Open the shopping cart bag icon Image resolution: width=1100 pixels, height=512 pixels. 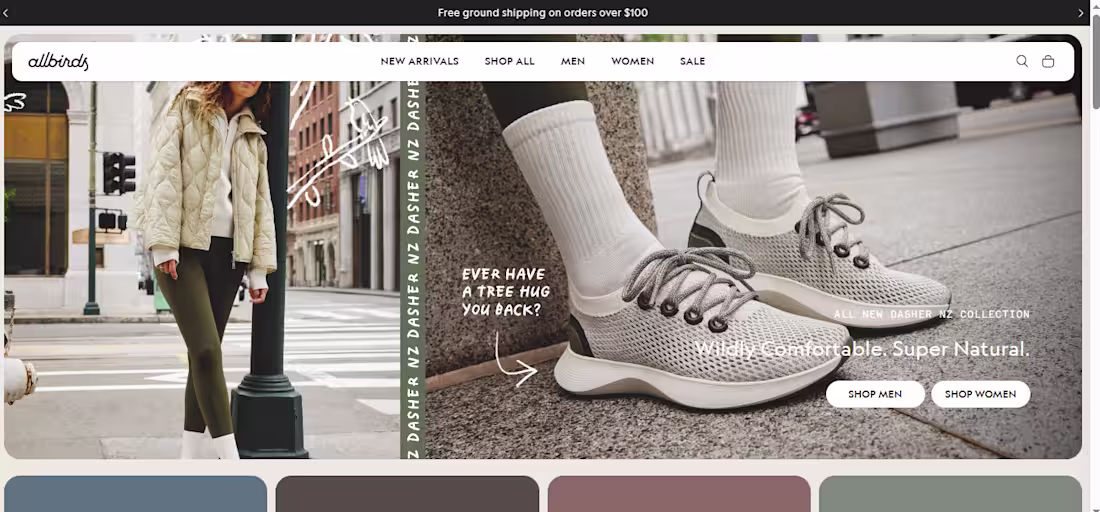tap(1047, 61)
